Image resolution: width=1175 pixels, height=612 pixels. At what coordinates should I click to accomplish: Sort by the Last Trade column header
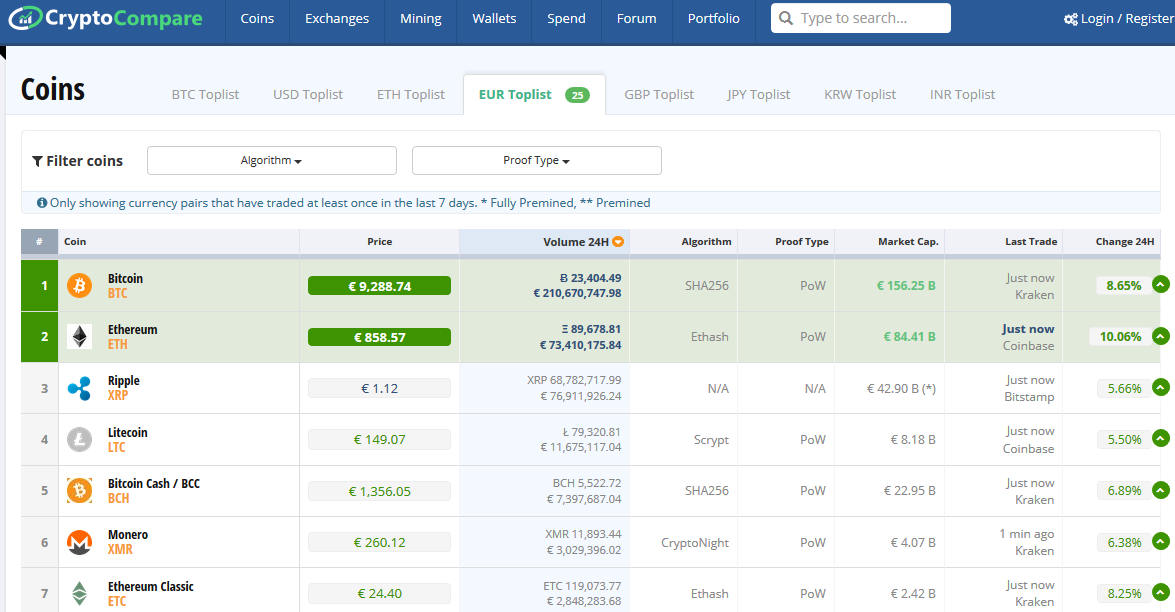[1004, 242]
